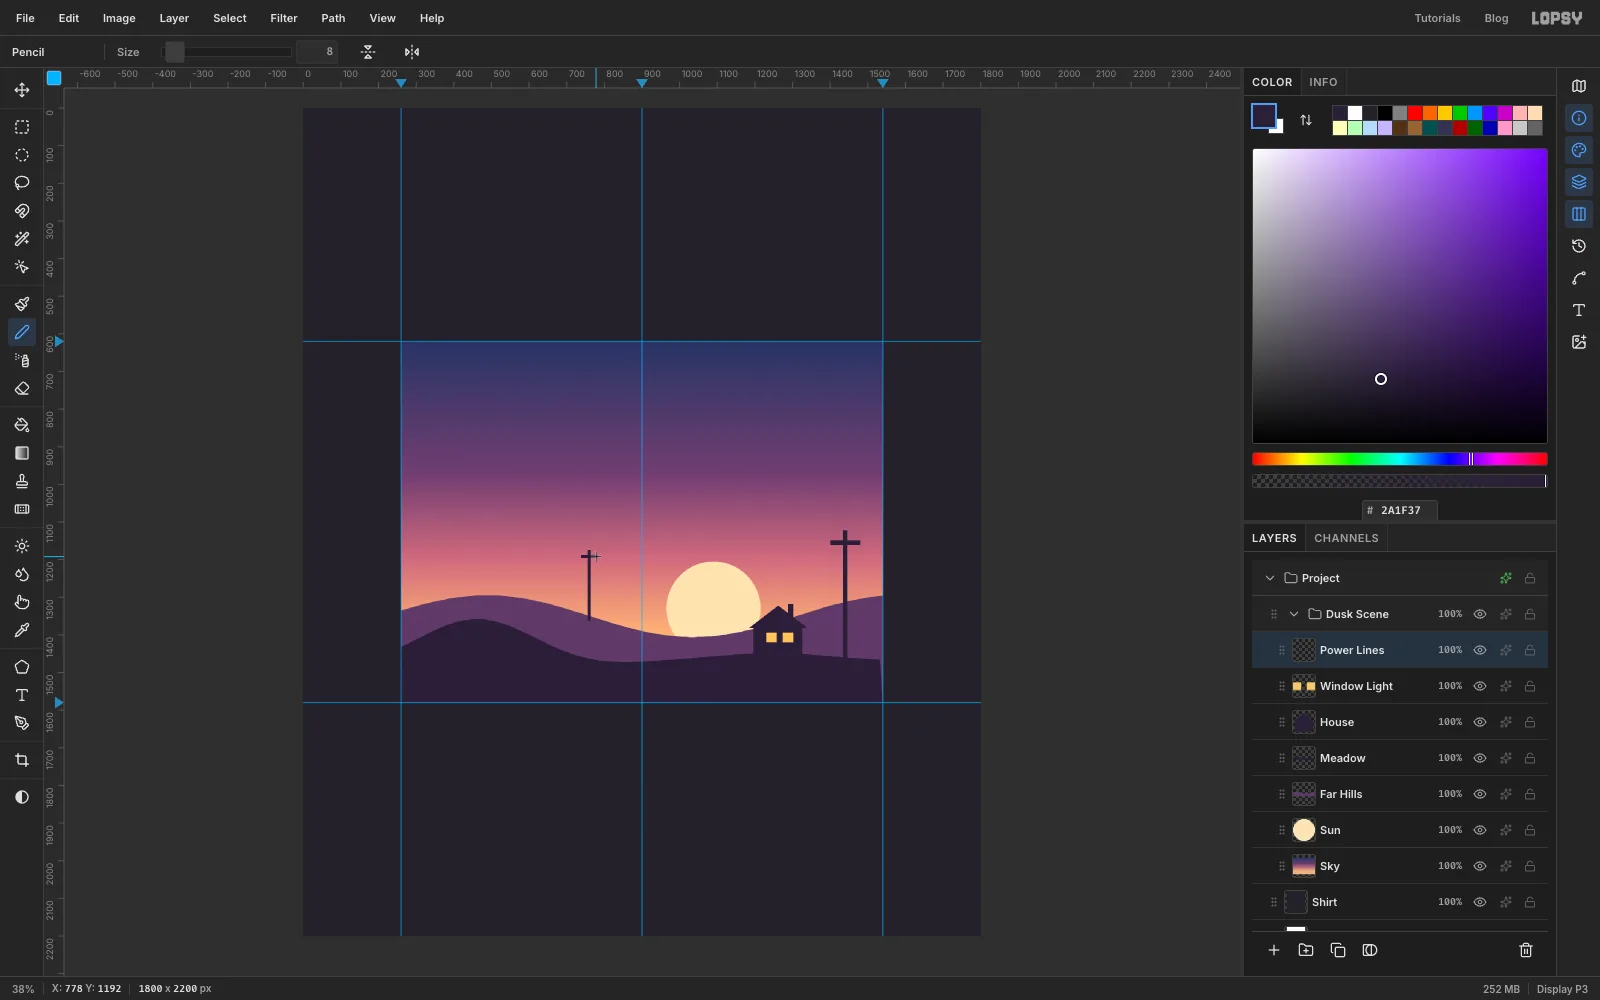Collapse the Dusk Scene folder

[1294, 614]
